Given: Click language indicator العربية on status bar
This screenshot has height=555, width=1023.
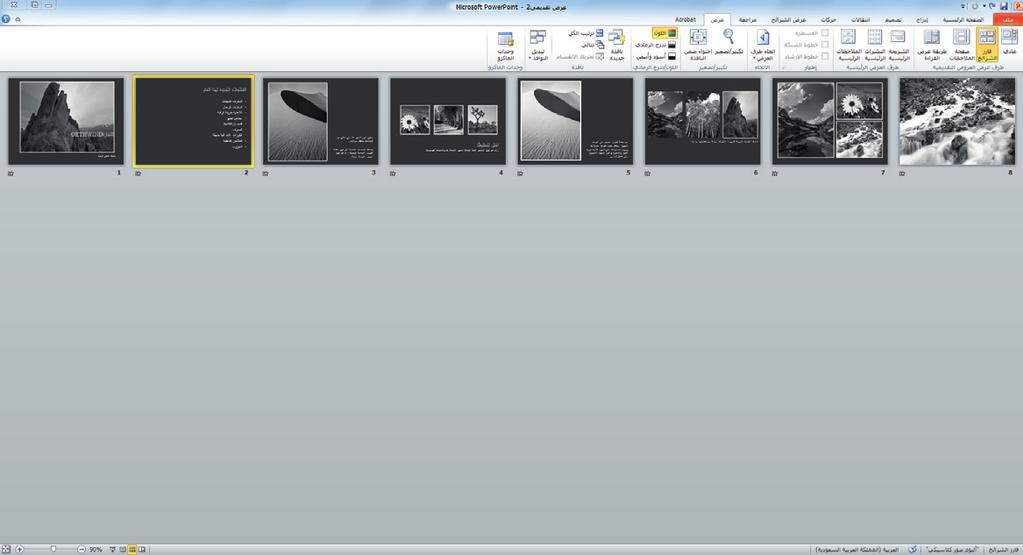Looking at the screenshot, I should point(858,550).
